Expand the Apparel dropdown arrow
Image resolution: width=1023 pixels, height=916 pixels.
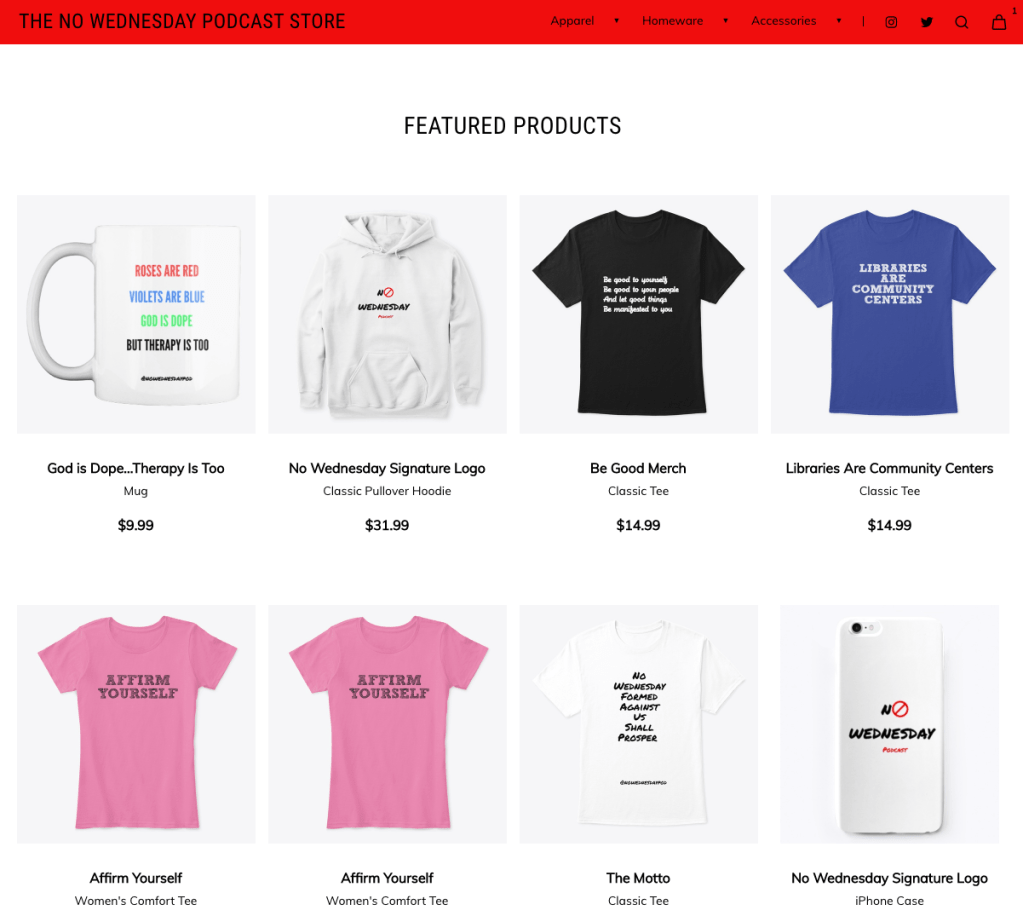click(617, 21)
